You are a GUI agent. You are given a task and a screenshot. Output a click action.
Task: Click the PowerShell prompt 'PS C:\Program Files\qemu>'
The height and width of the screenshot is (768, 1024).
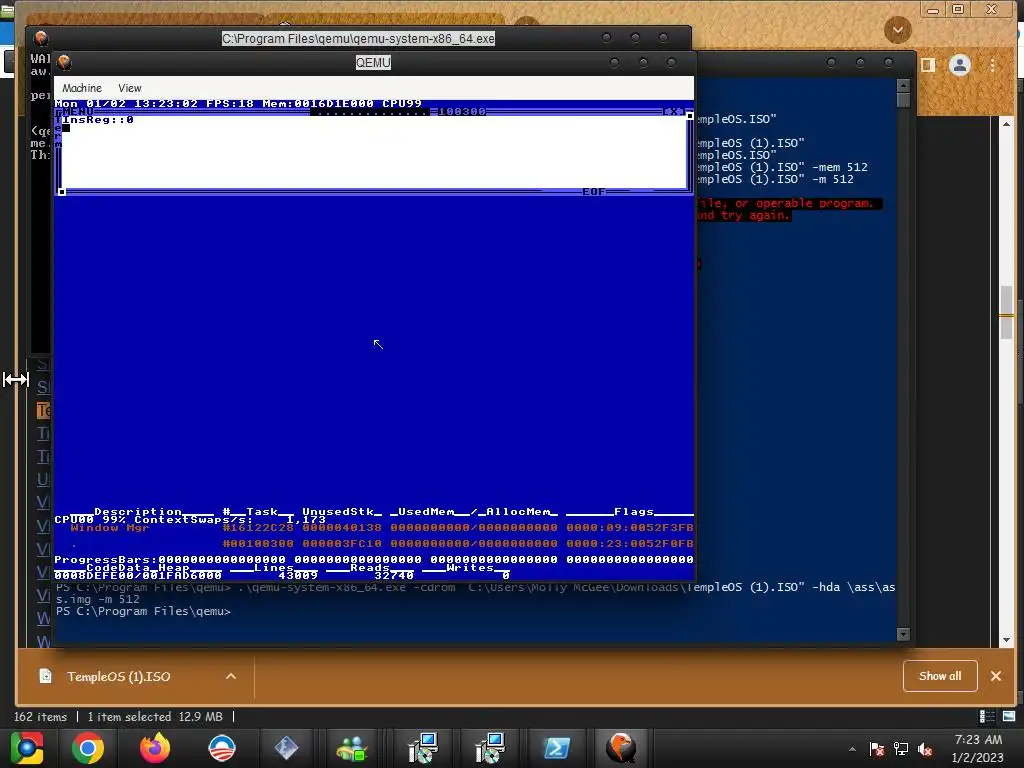[144, 611]
